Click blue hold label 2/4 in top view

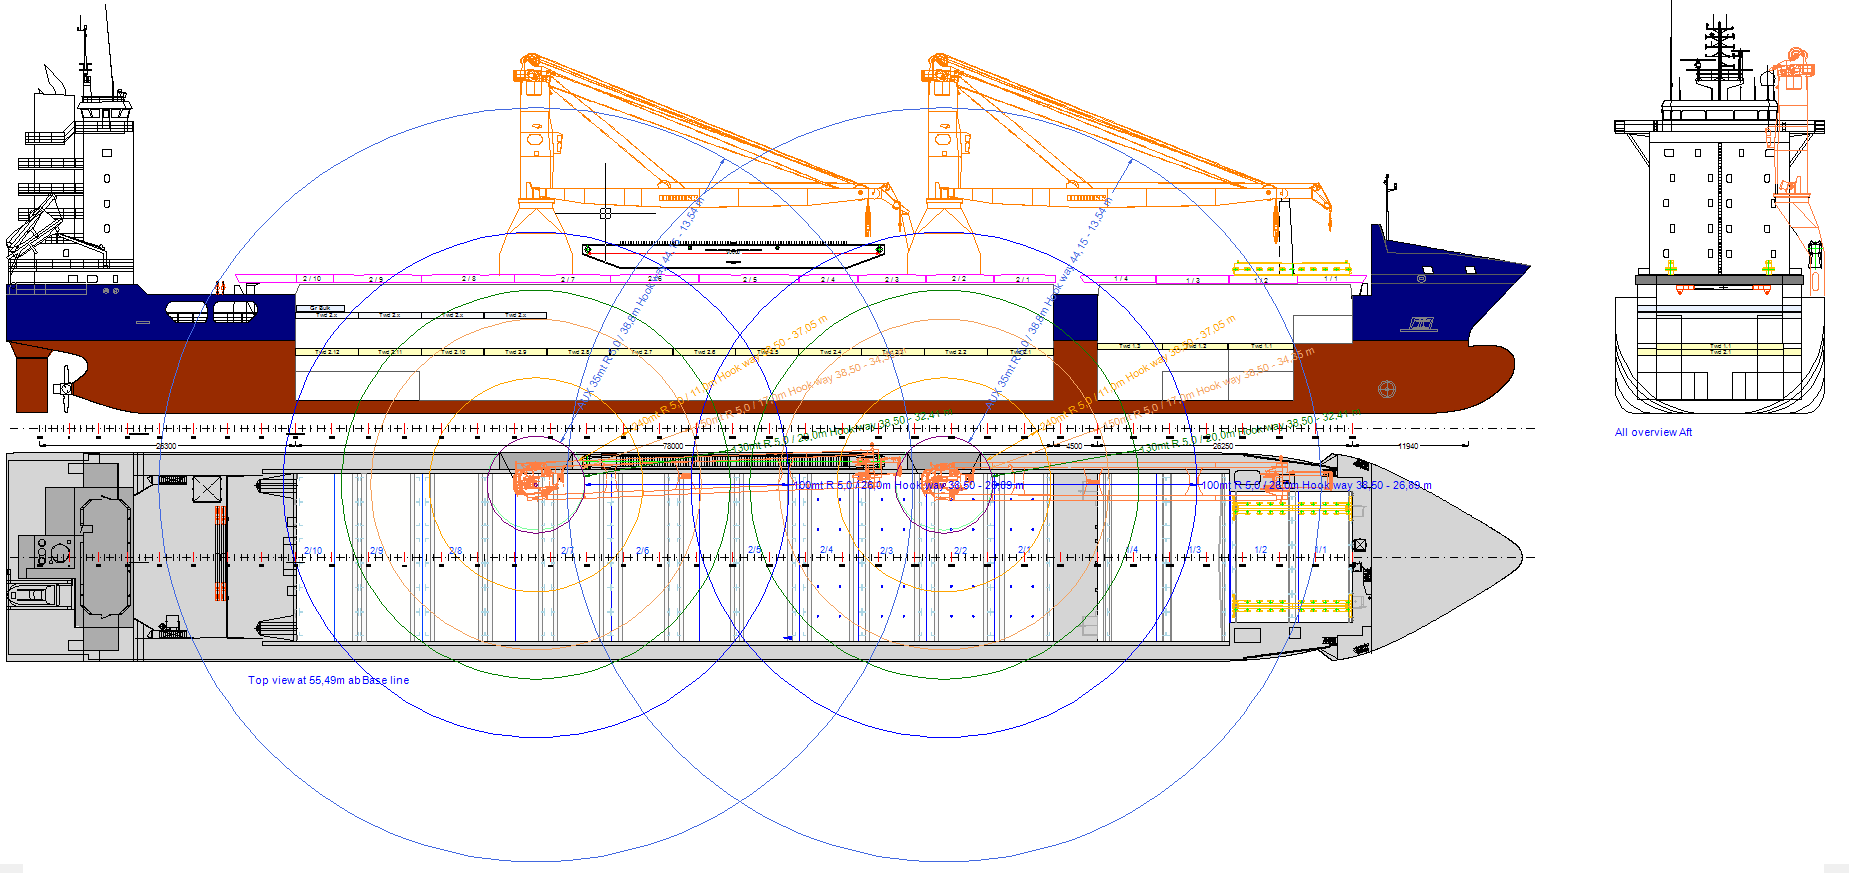tap(826, 550)
